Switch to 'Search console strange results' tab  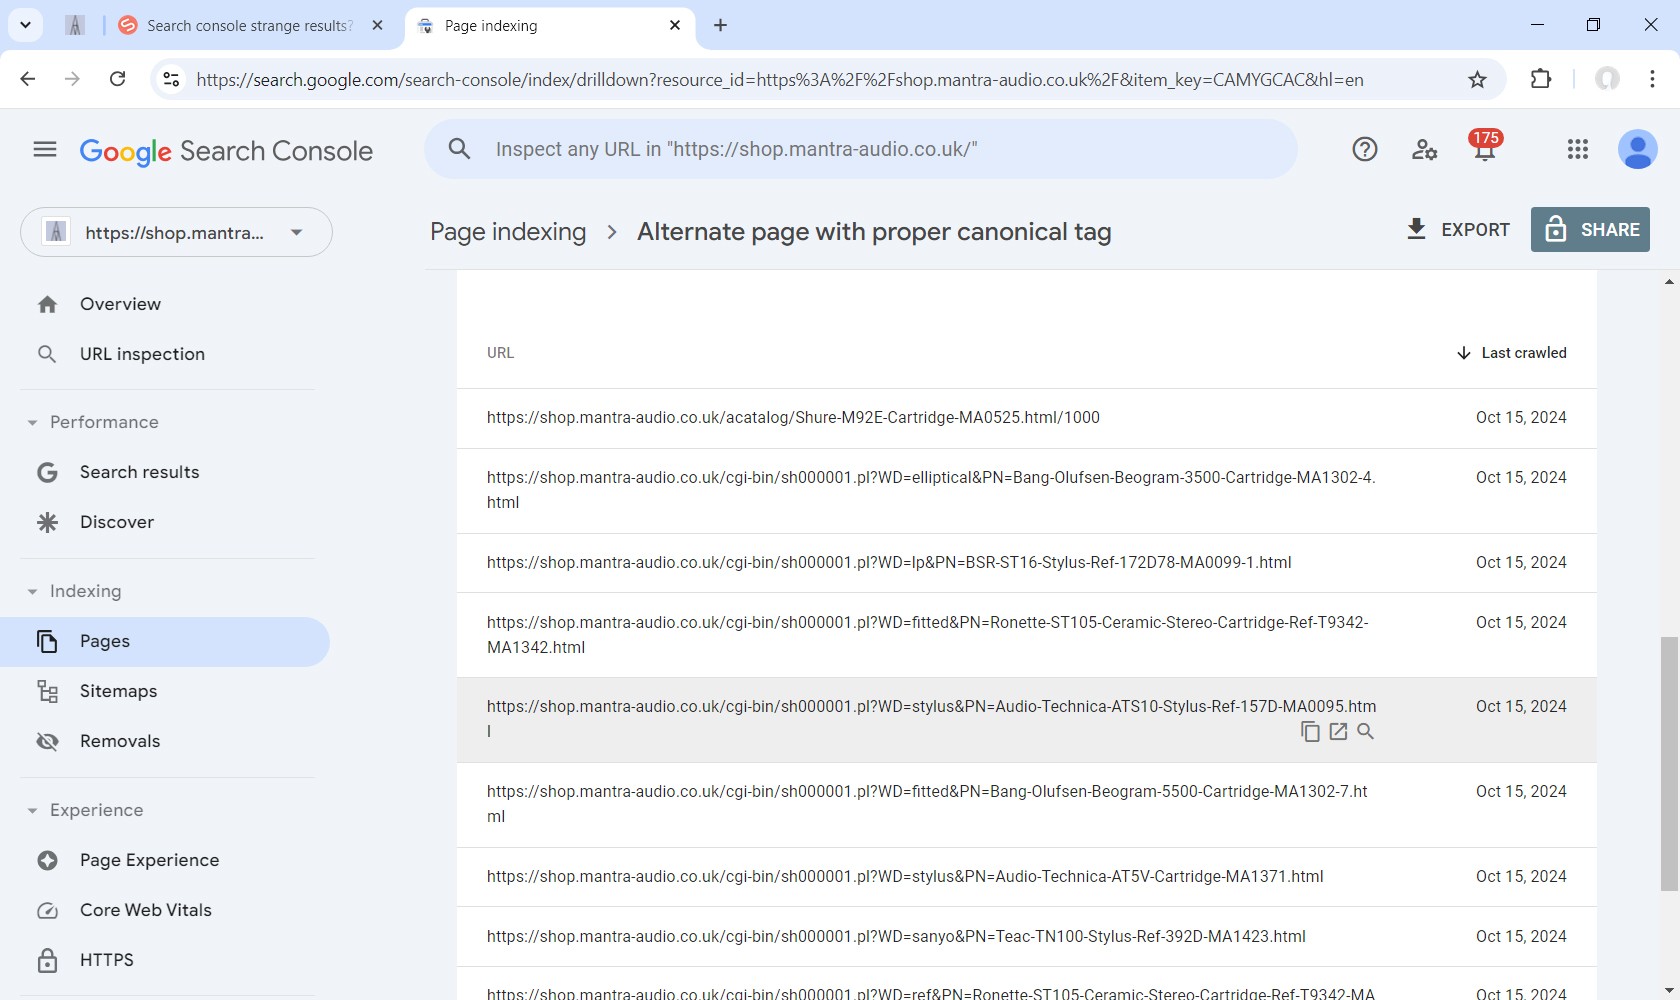(248, 26)
